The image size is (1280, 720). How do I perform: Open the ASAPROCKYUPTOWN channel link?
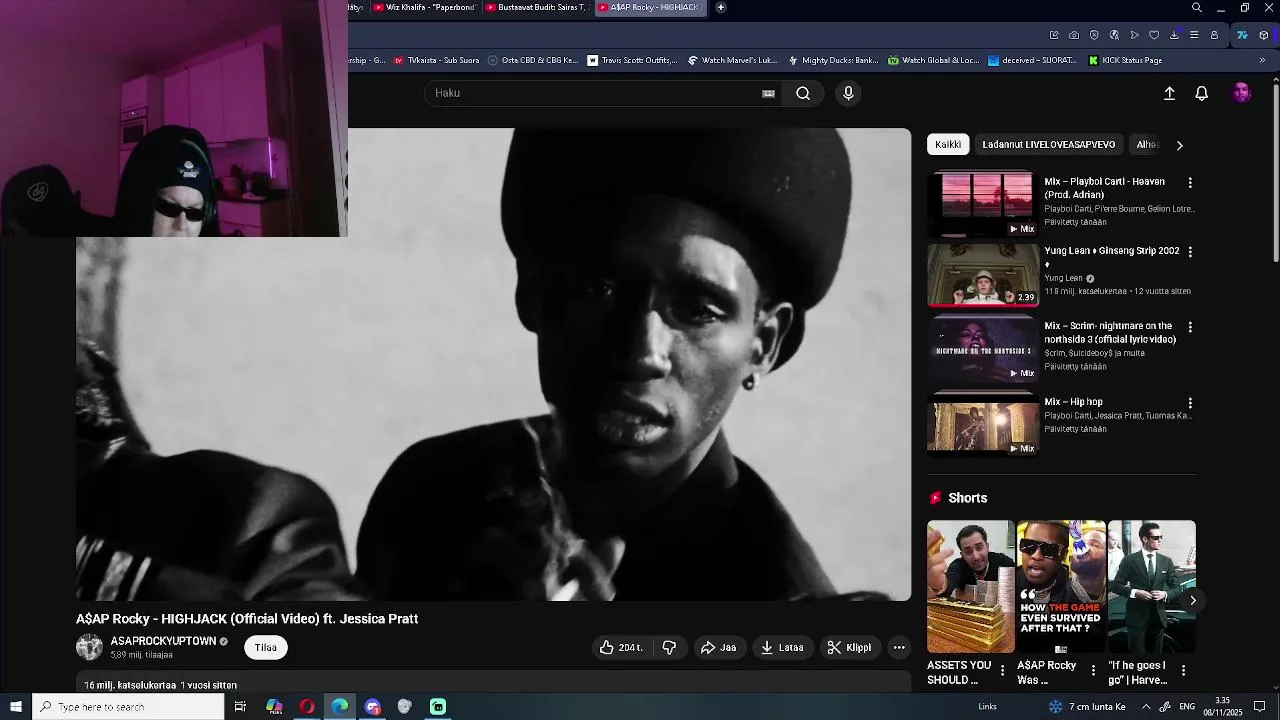(163, 641)
